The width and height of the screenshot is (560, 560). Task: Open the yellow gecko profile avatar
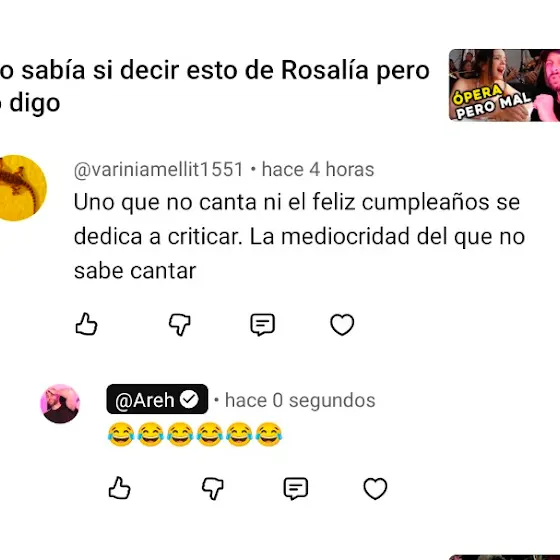pos(21,188)
